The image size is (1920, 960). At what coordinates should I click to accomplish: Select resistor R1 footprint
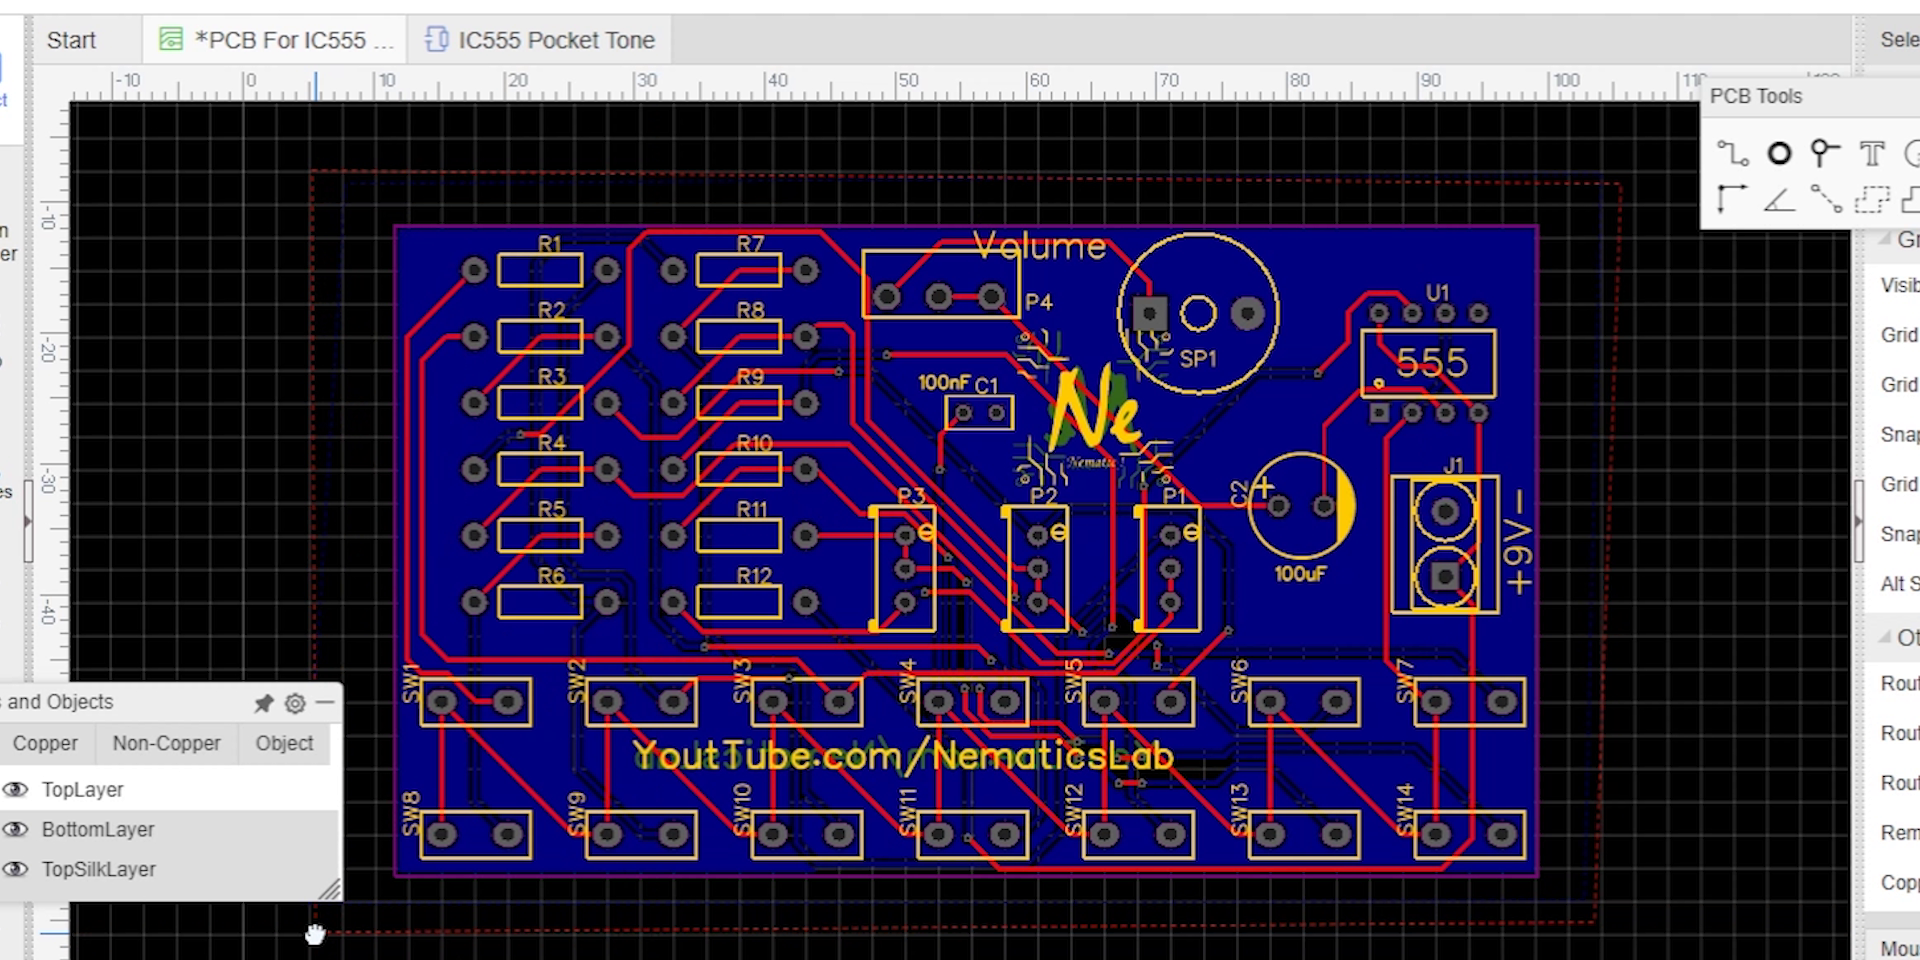[x=540, y=270]
